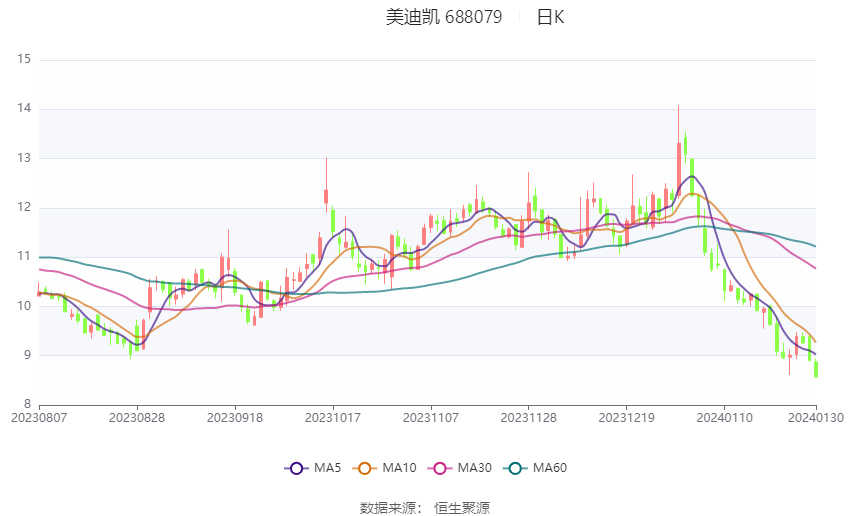Click the 数据来源: 恒生聚源 source text
The width and height of the screenshot is (850, 516).
pos(425,508)
